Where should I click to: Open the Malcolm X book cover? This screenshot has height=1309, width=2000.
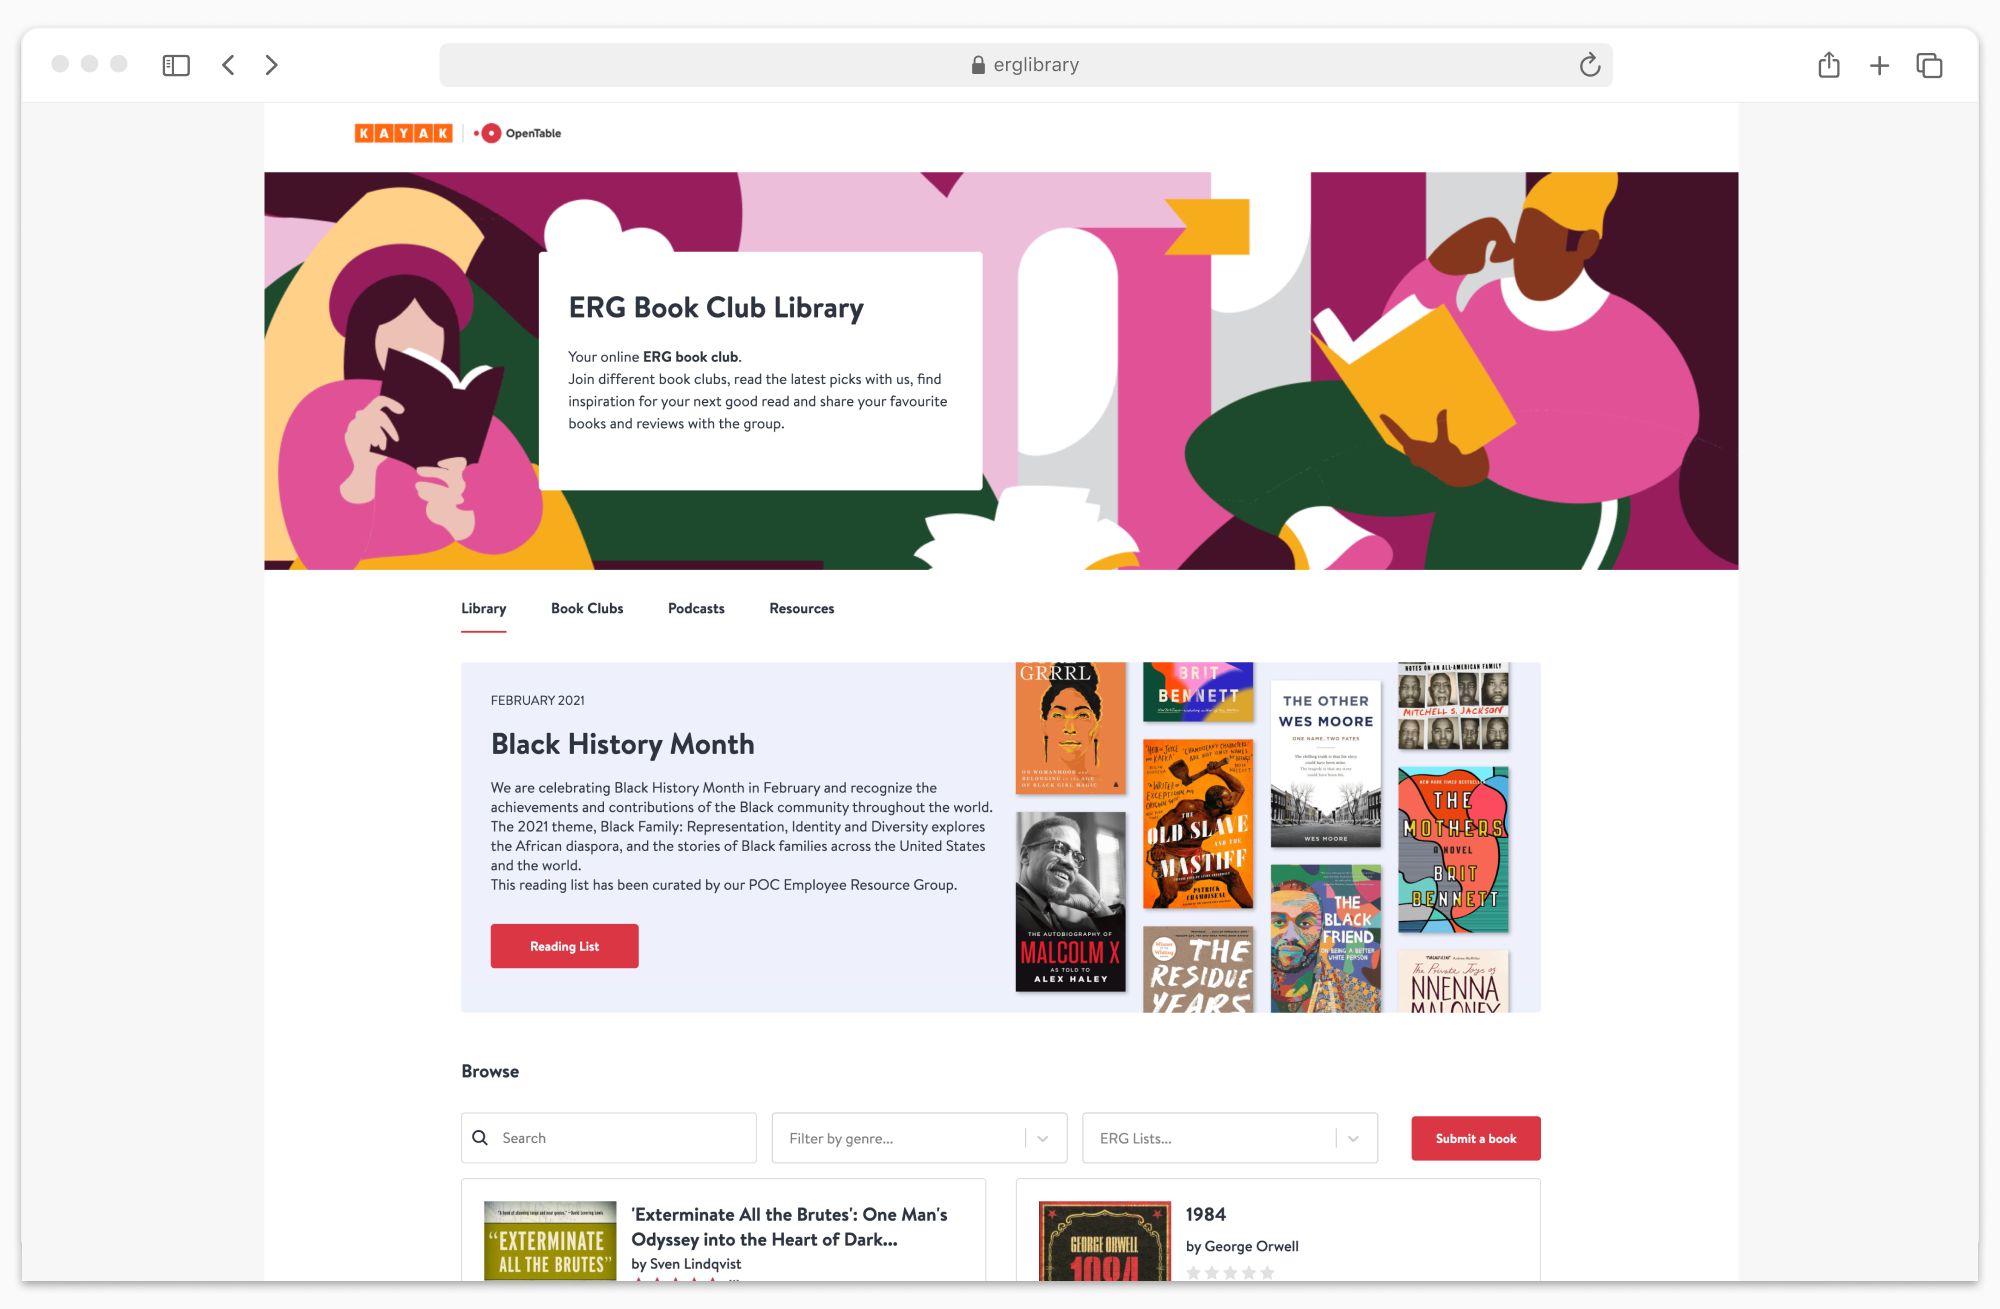1070,901
